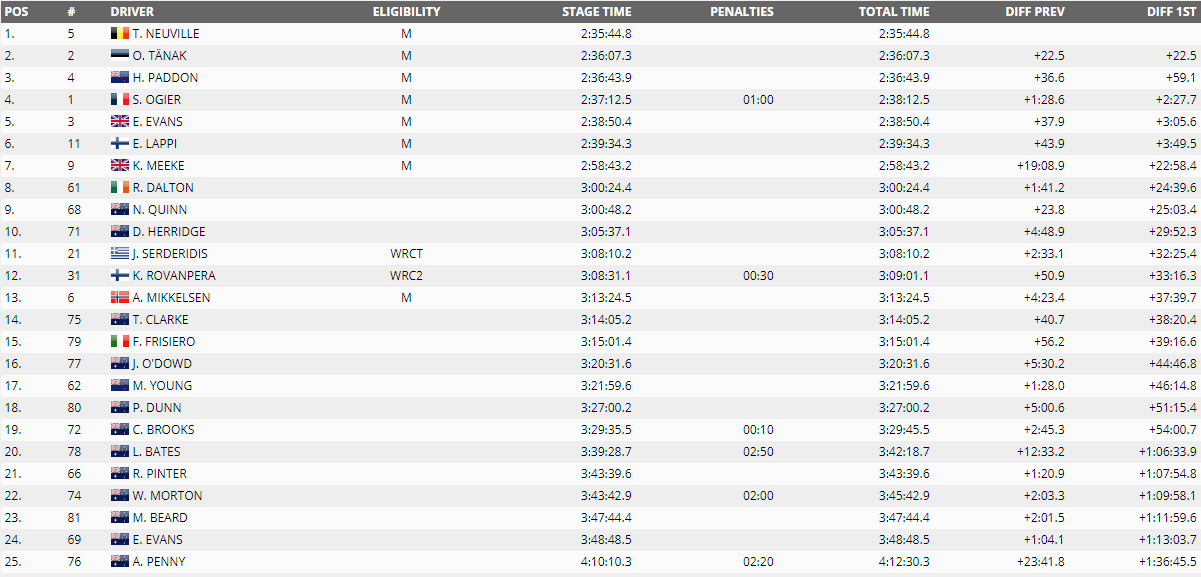The height and width of the screenshot is (577, 1201).
Task: Click the Irish flag beside R. Dalton
Action: tap(119, 187)
